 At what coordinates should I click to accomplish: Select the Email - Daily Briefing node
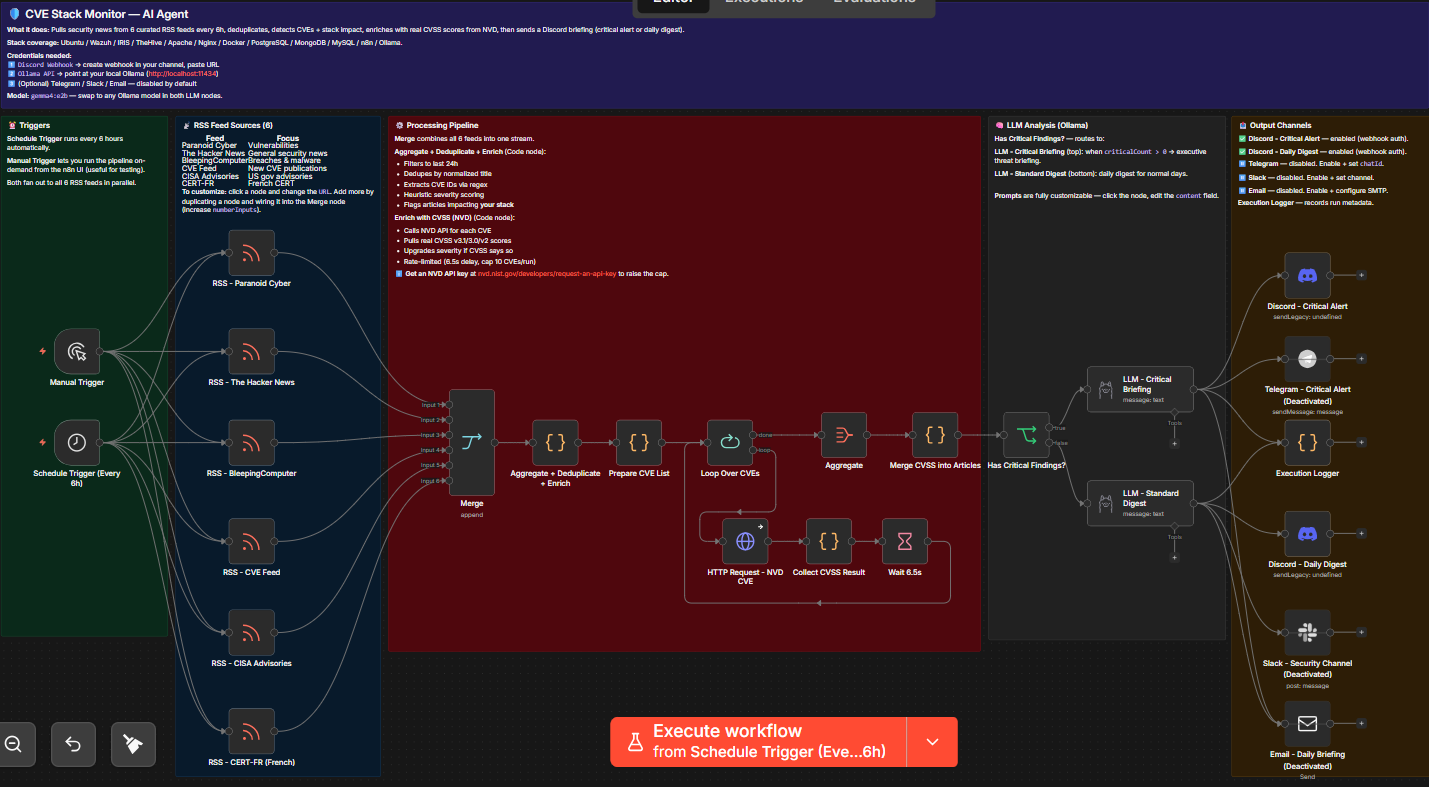point(1307,724)
